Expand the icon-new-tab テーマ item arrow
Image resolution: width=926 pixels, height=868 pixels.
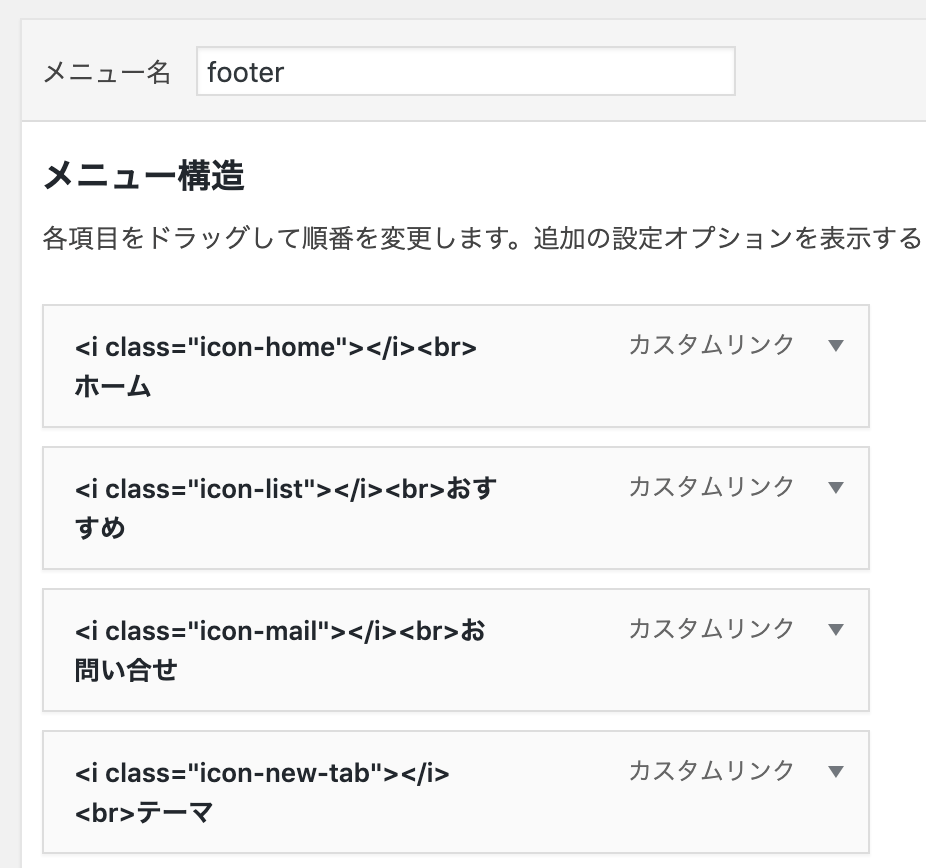click(x=836, y=771)
